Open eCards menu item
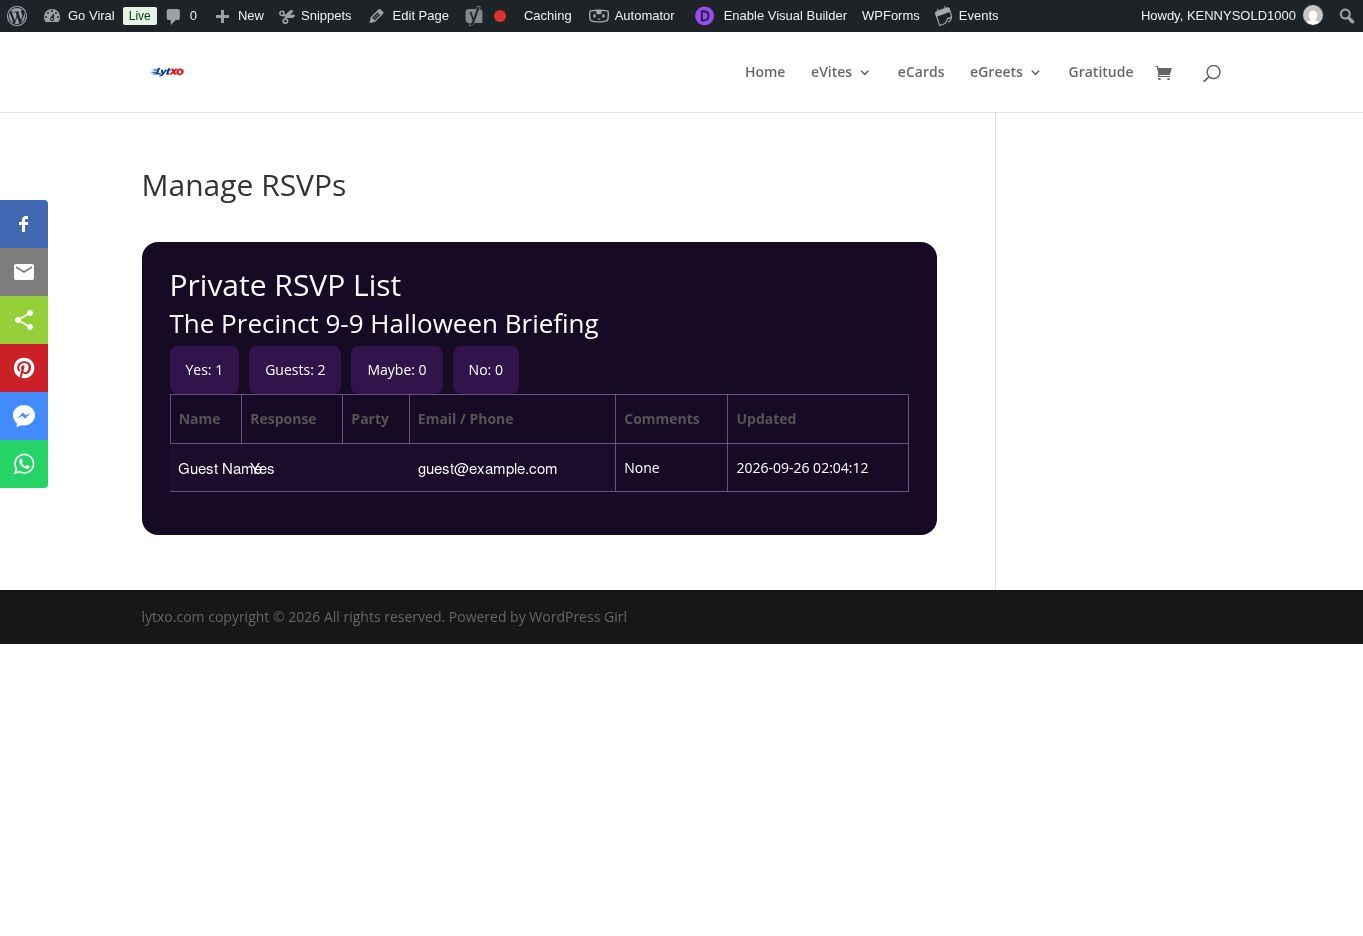 [x=921, y=72]
